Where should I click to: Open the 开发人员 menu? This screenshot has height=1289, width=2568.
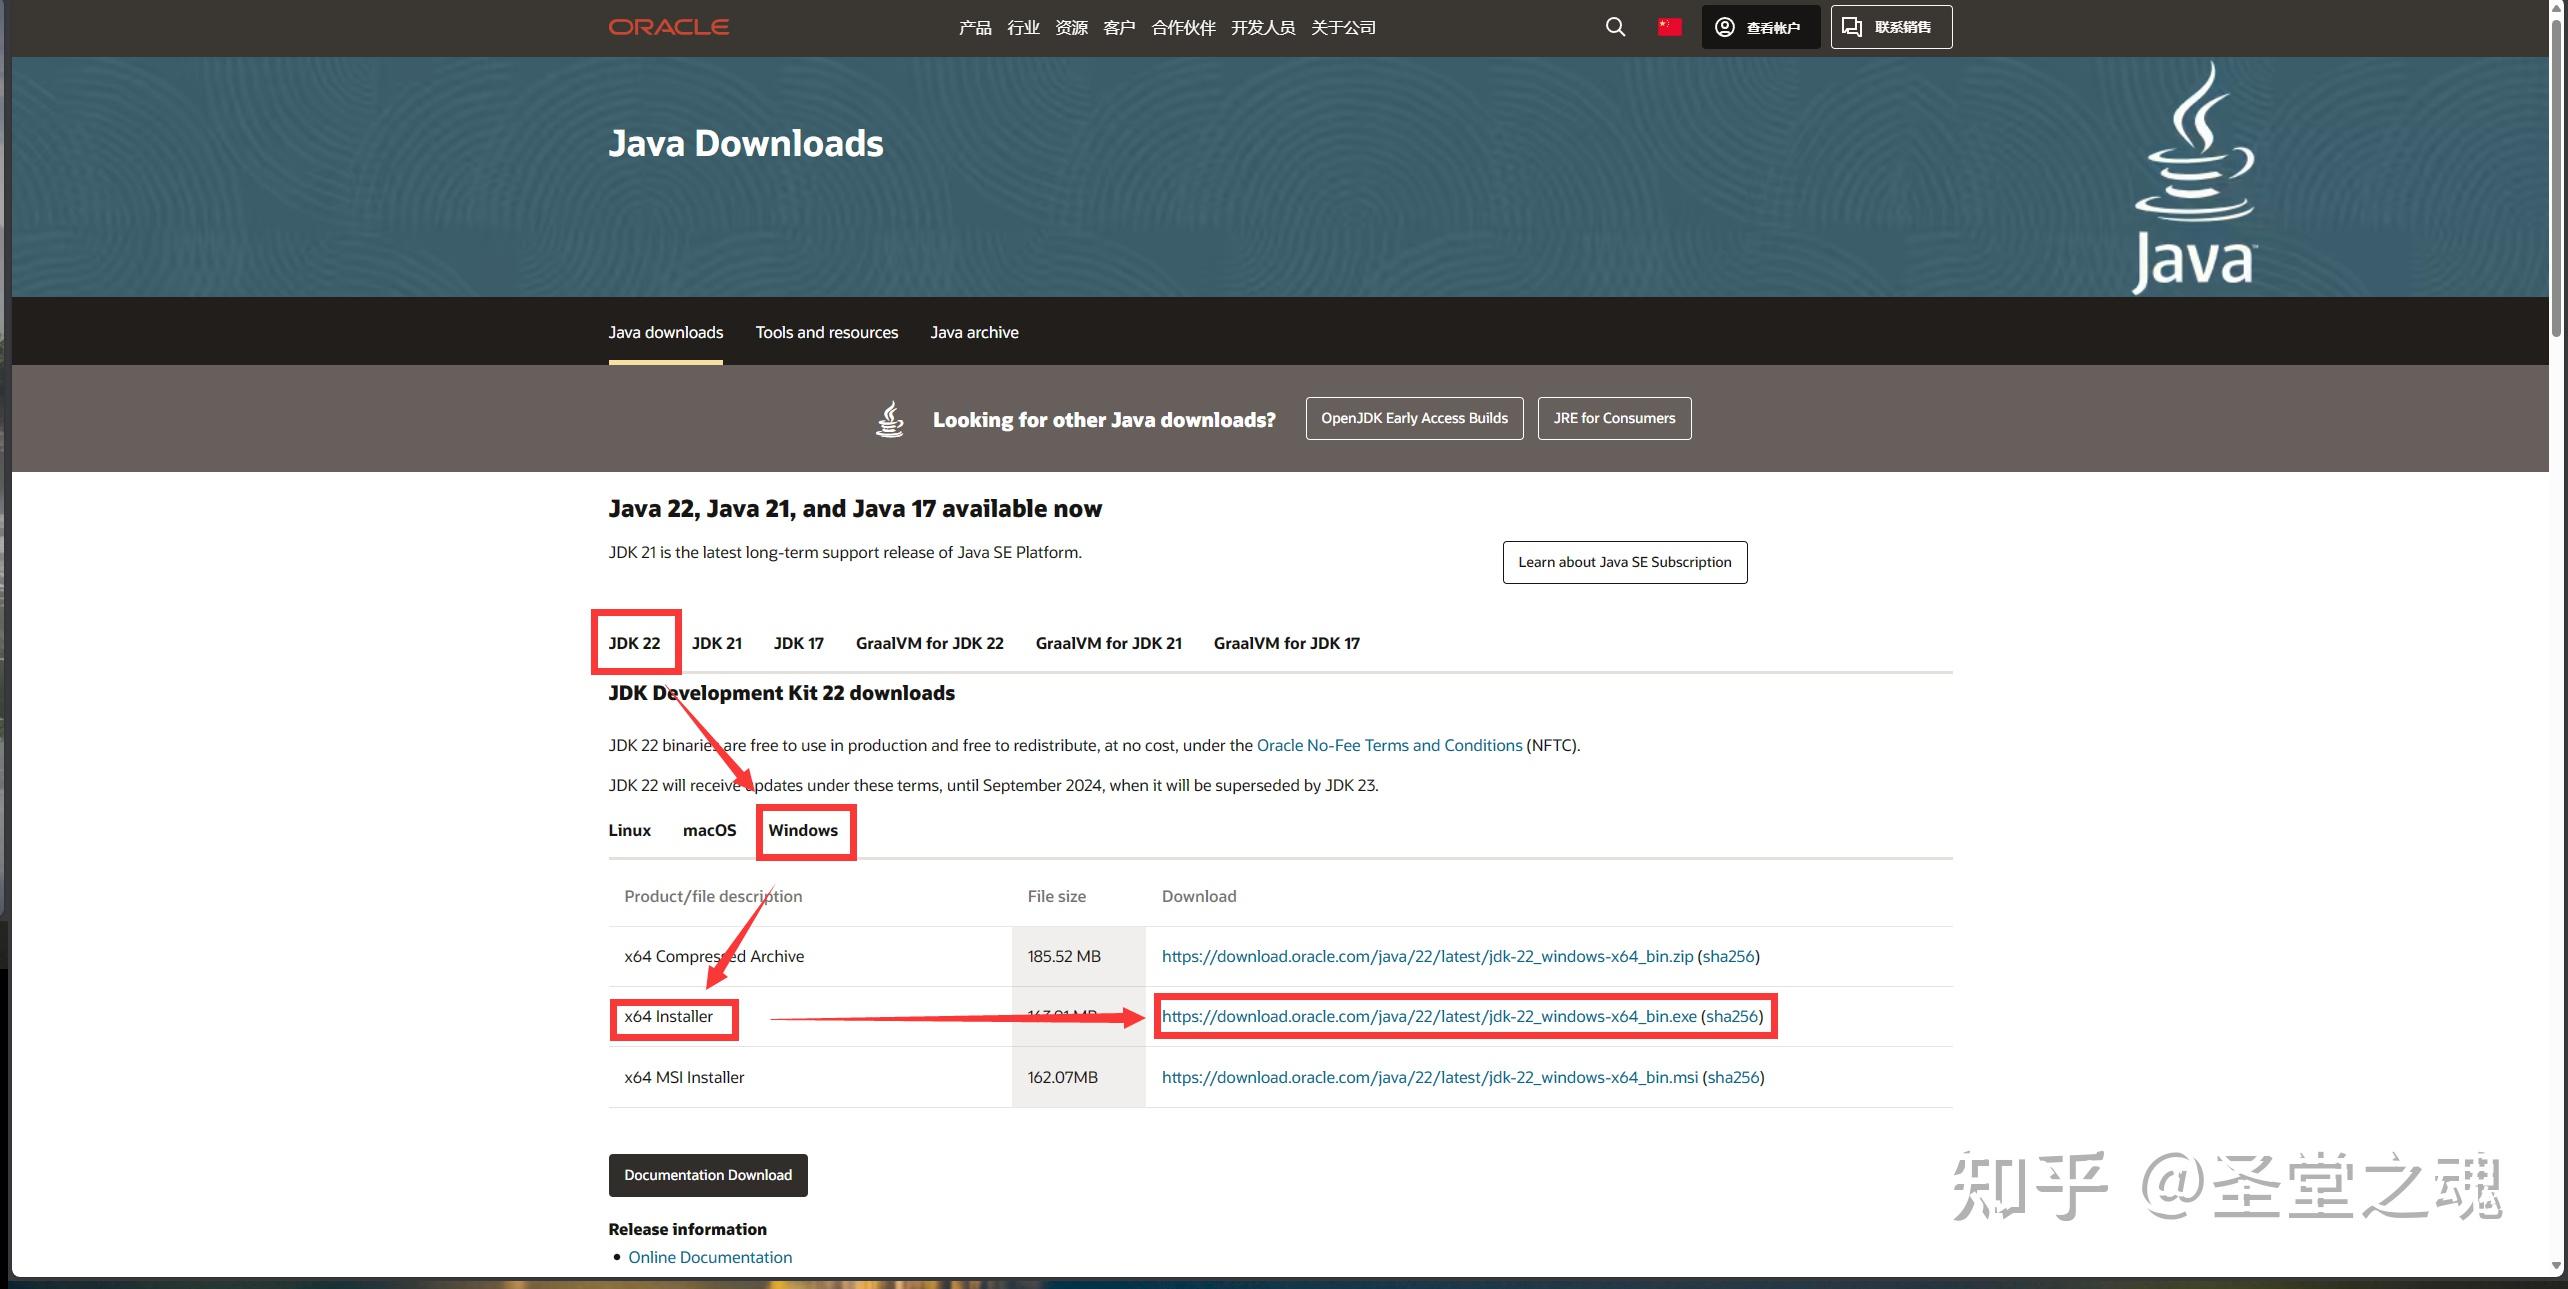tap(1262, 28)
